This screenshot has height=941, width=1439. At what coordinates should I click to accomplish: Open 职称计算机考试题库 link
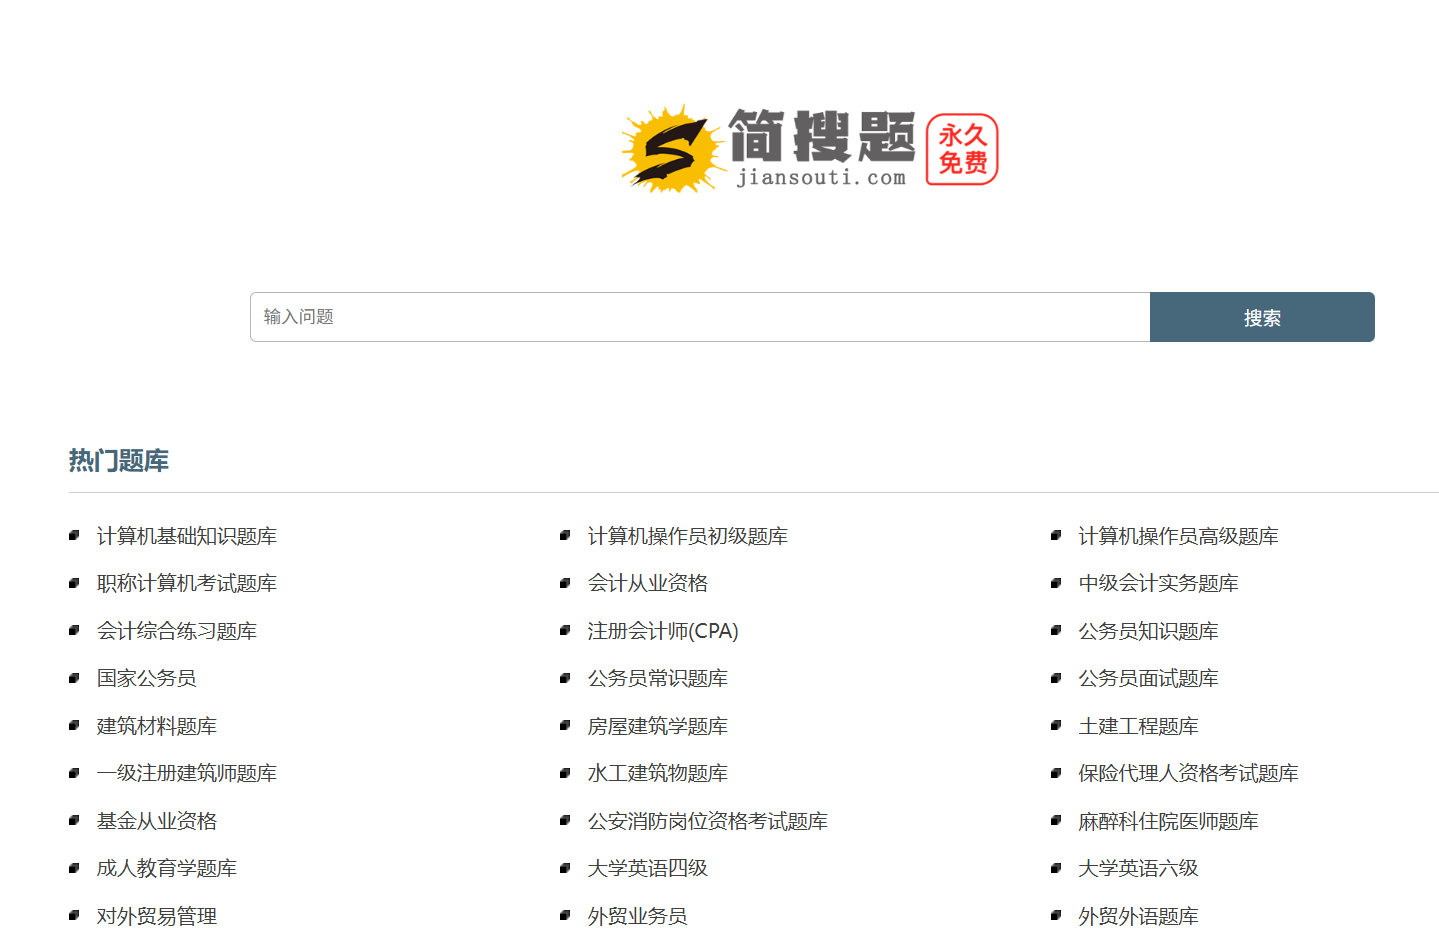tap(187, 583)
